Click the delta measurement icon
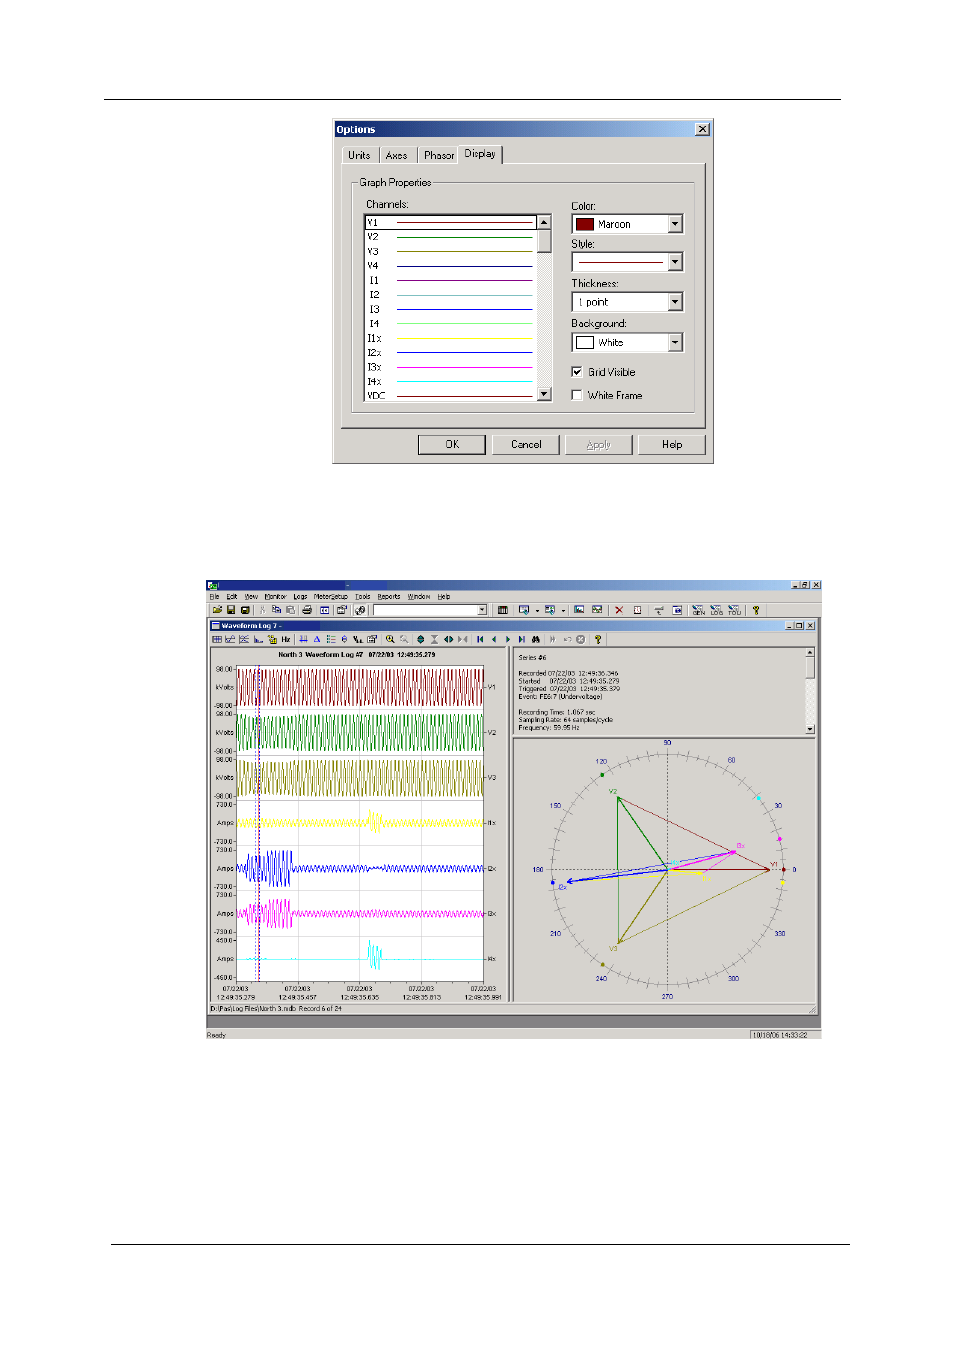Screen dimensions: 955x1350 [x=317, y=639]
